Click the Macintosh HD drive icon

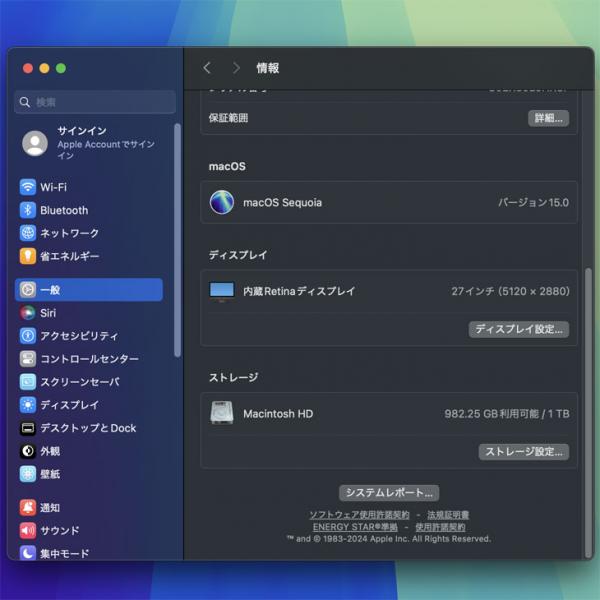221,413
